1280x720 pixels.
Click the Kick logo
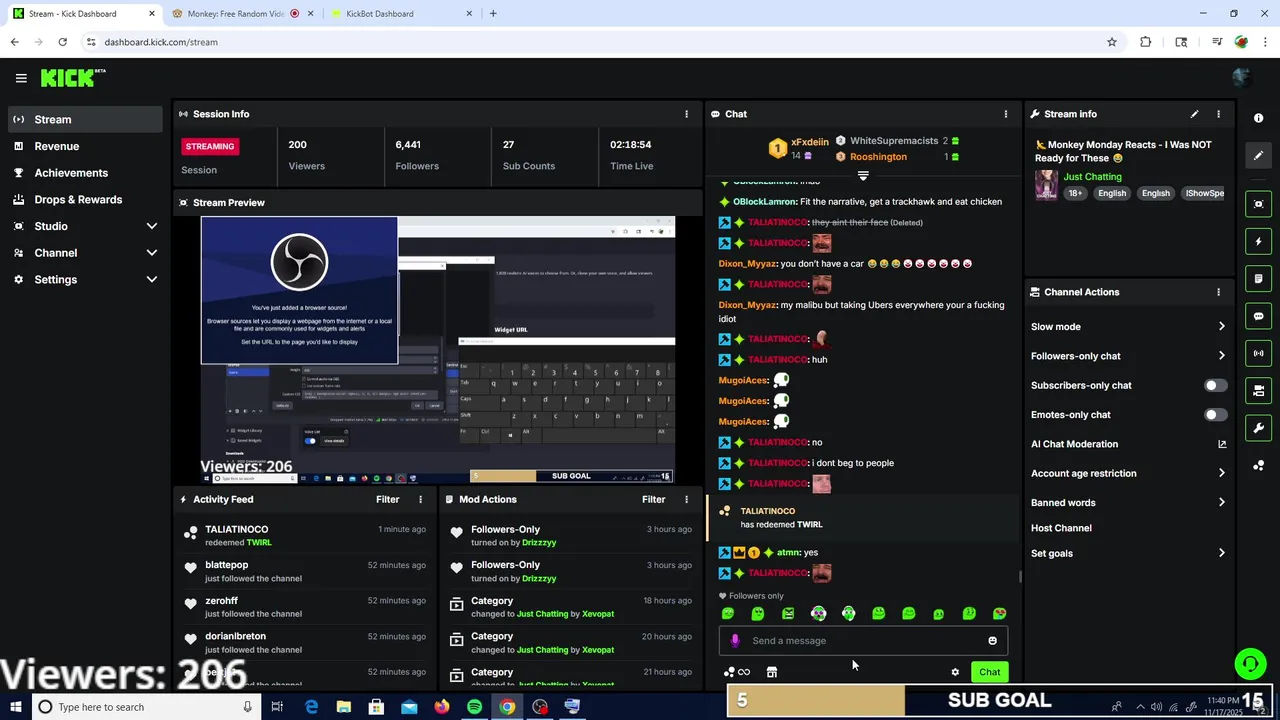(x=72, y=78)
